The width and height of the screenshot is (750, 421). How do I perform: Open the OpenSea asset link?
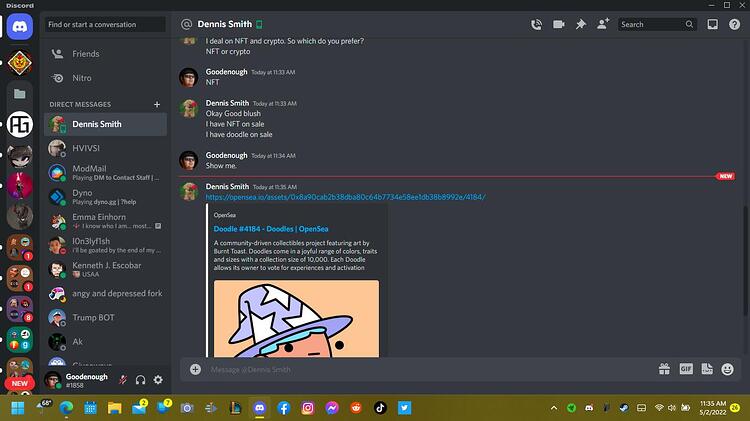pos(345,197)
